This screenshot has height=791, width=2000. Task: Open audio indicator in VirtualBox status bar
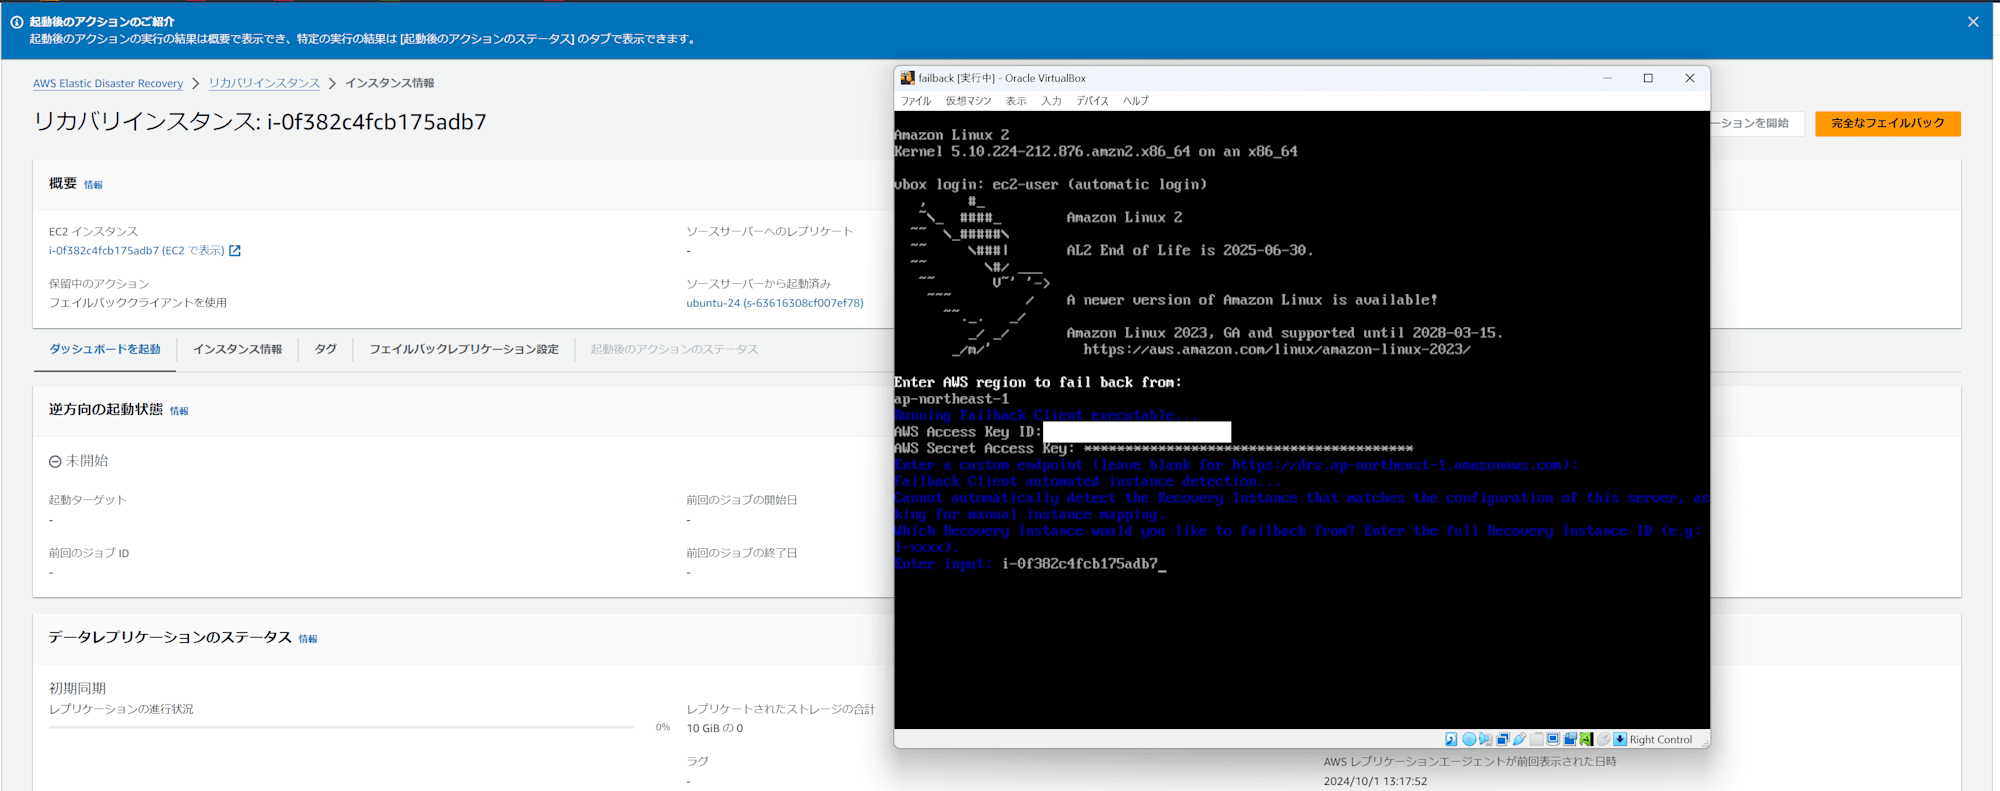1485,739
